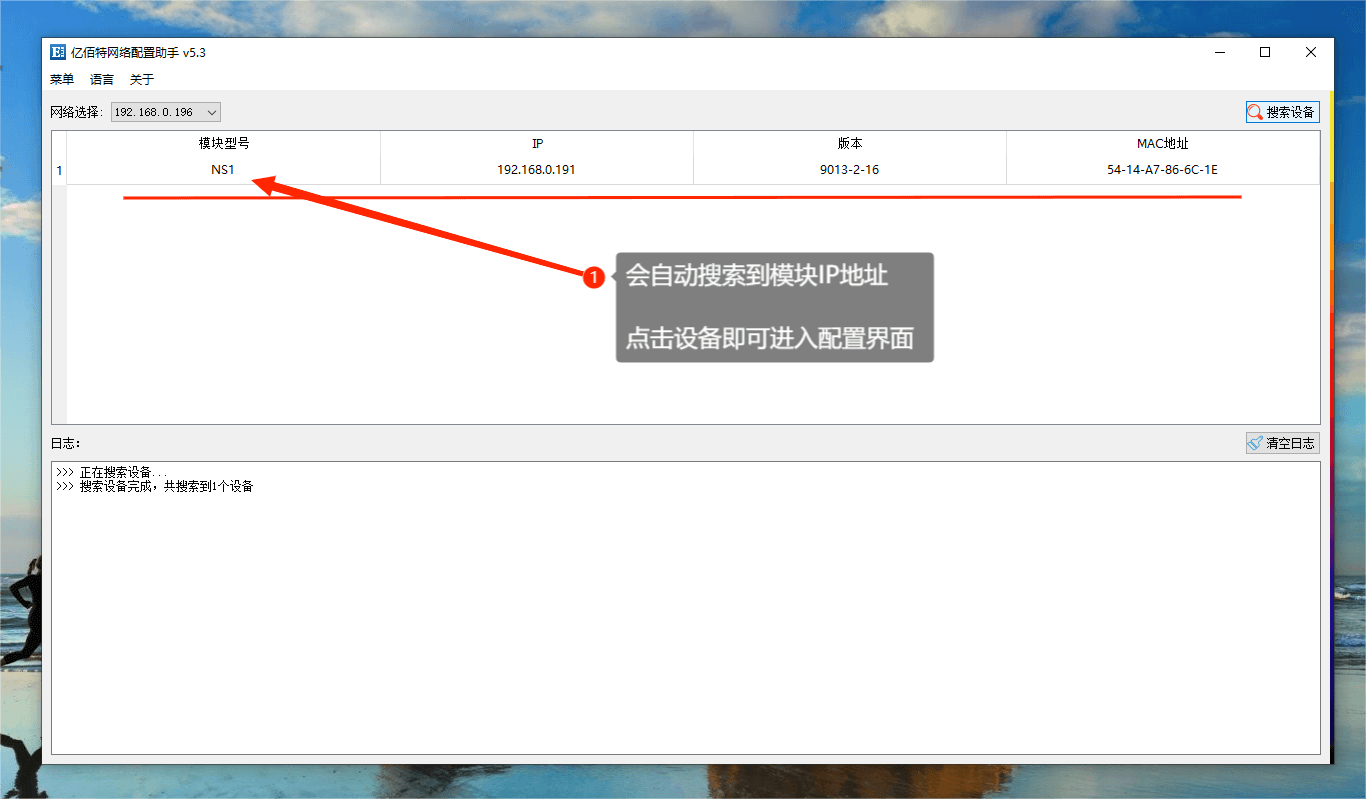
Task: Click the 模块型号 column header
Action: [223, 144]
